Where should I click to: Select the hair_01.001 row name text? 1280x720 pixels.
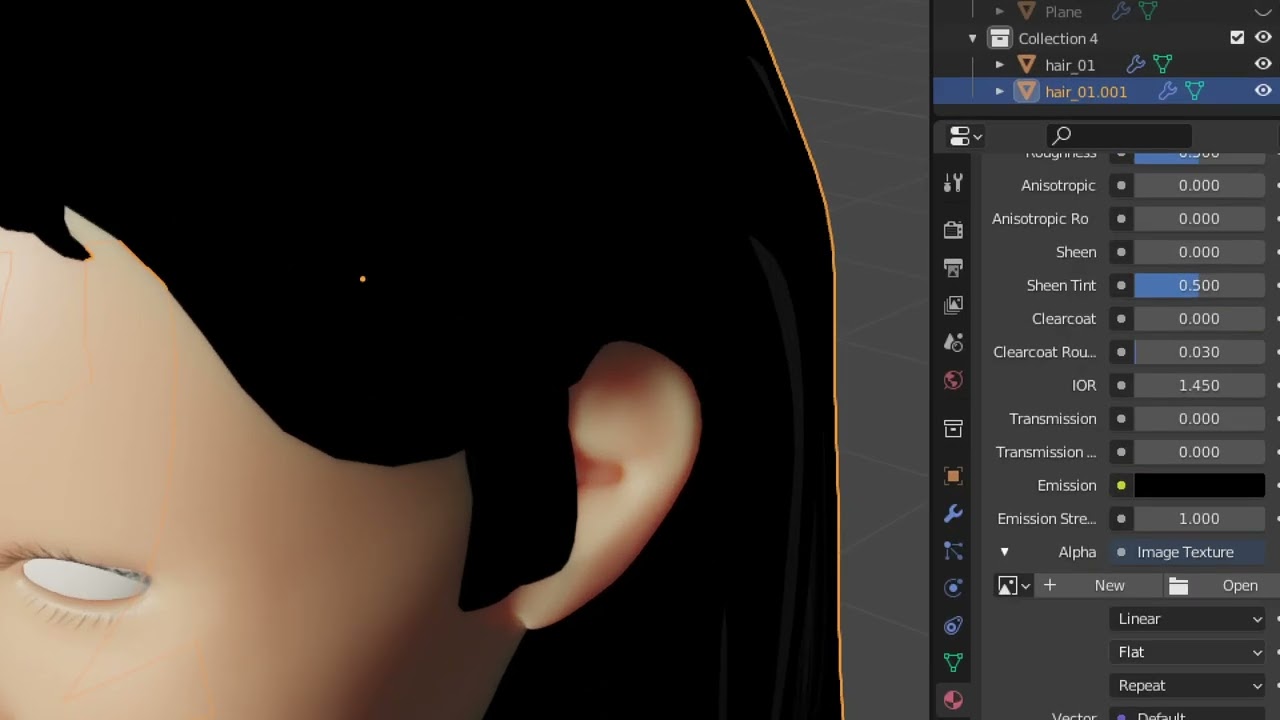coord(1086,92)
